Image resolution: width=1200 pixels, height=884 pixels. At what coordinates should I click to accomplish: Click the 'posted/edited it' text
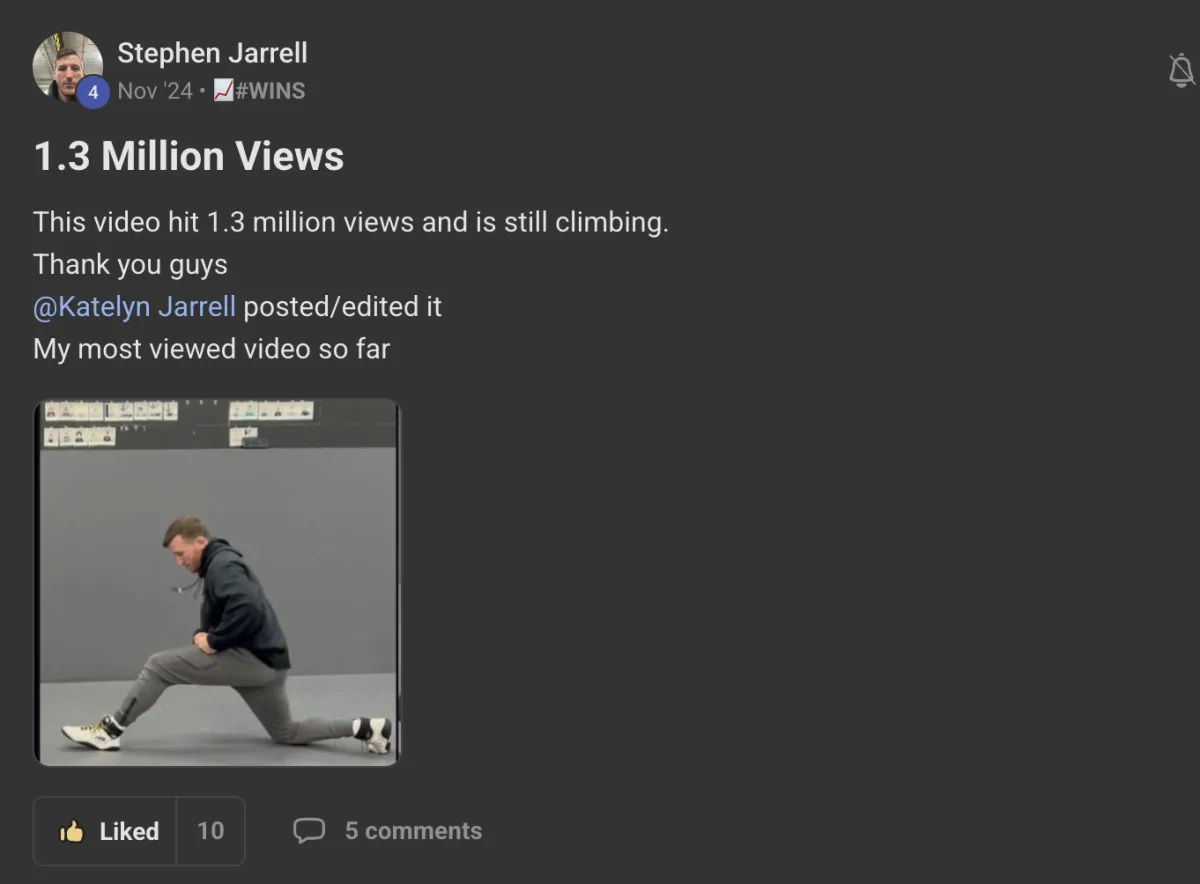[x=342, y=306]
